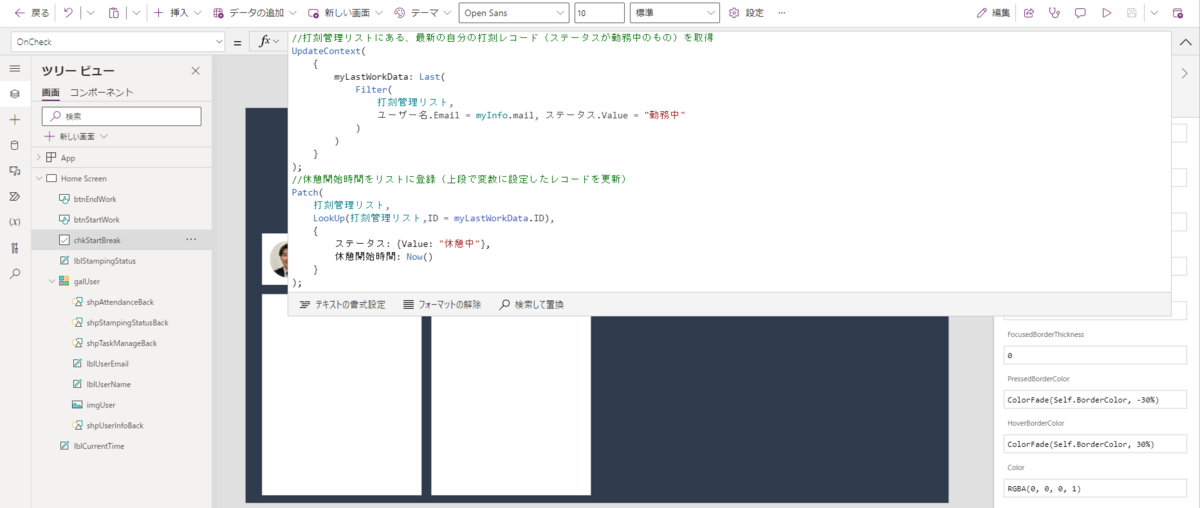
Task: Open the 挿入 insert menu
Action: point(177,13)
